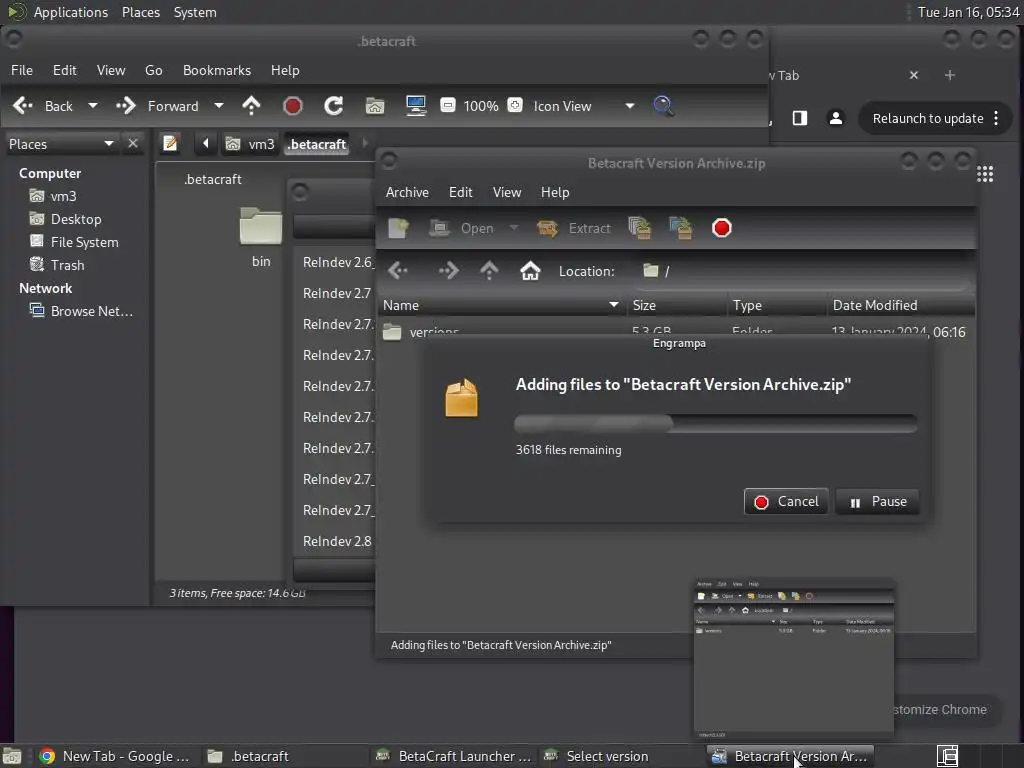Screen dimensions: 1024x768
Task: Open vm3 in Places sidebar
Action: coord(63,196)
